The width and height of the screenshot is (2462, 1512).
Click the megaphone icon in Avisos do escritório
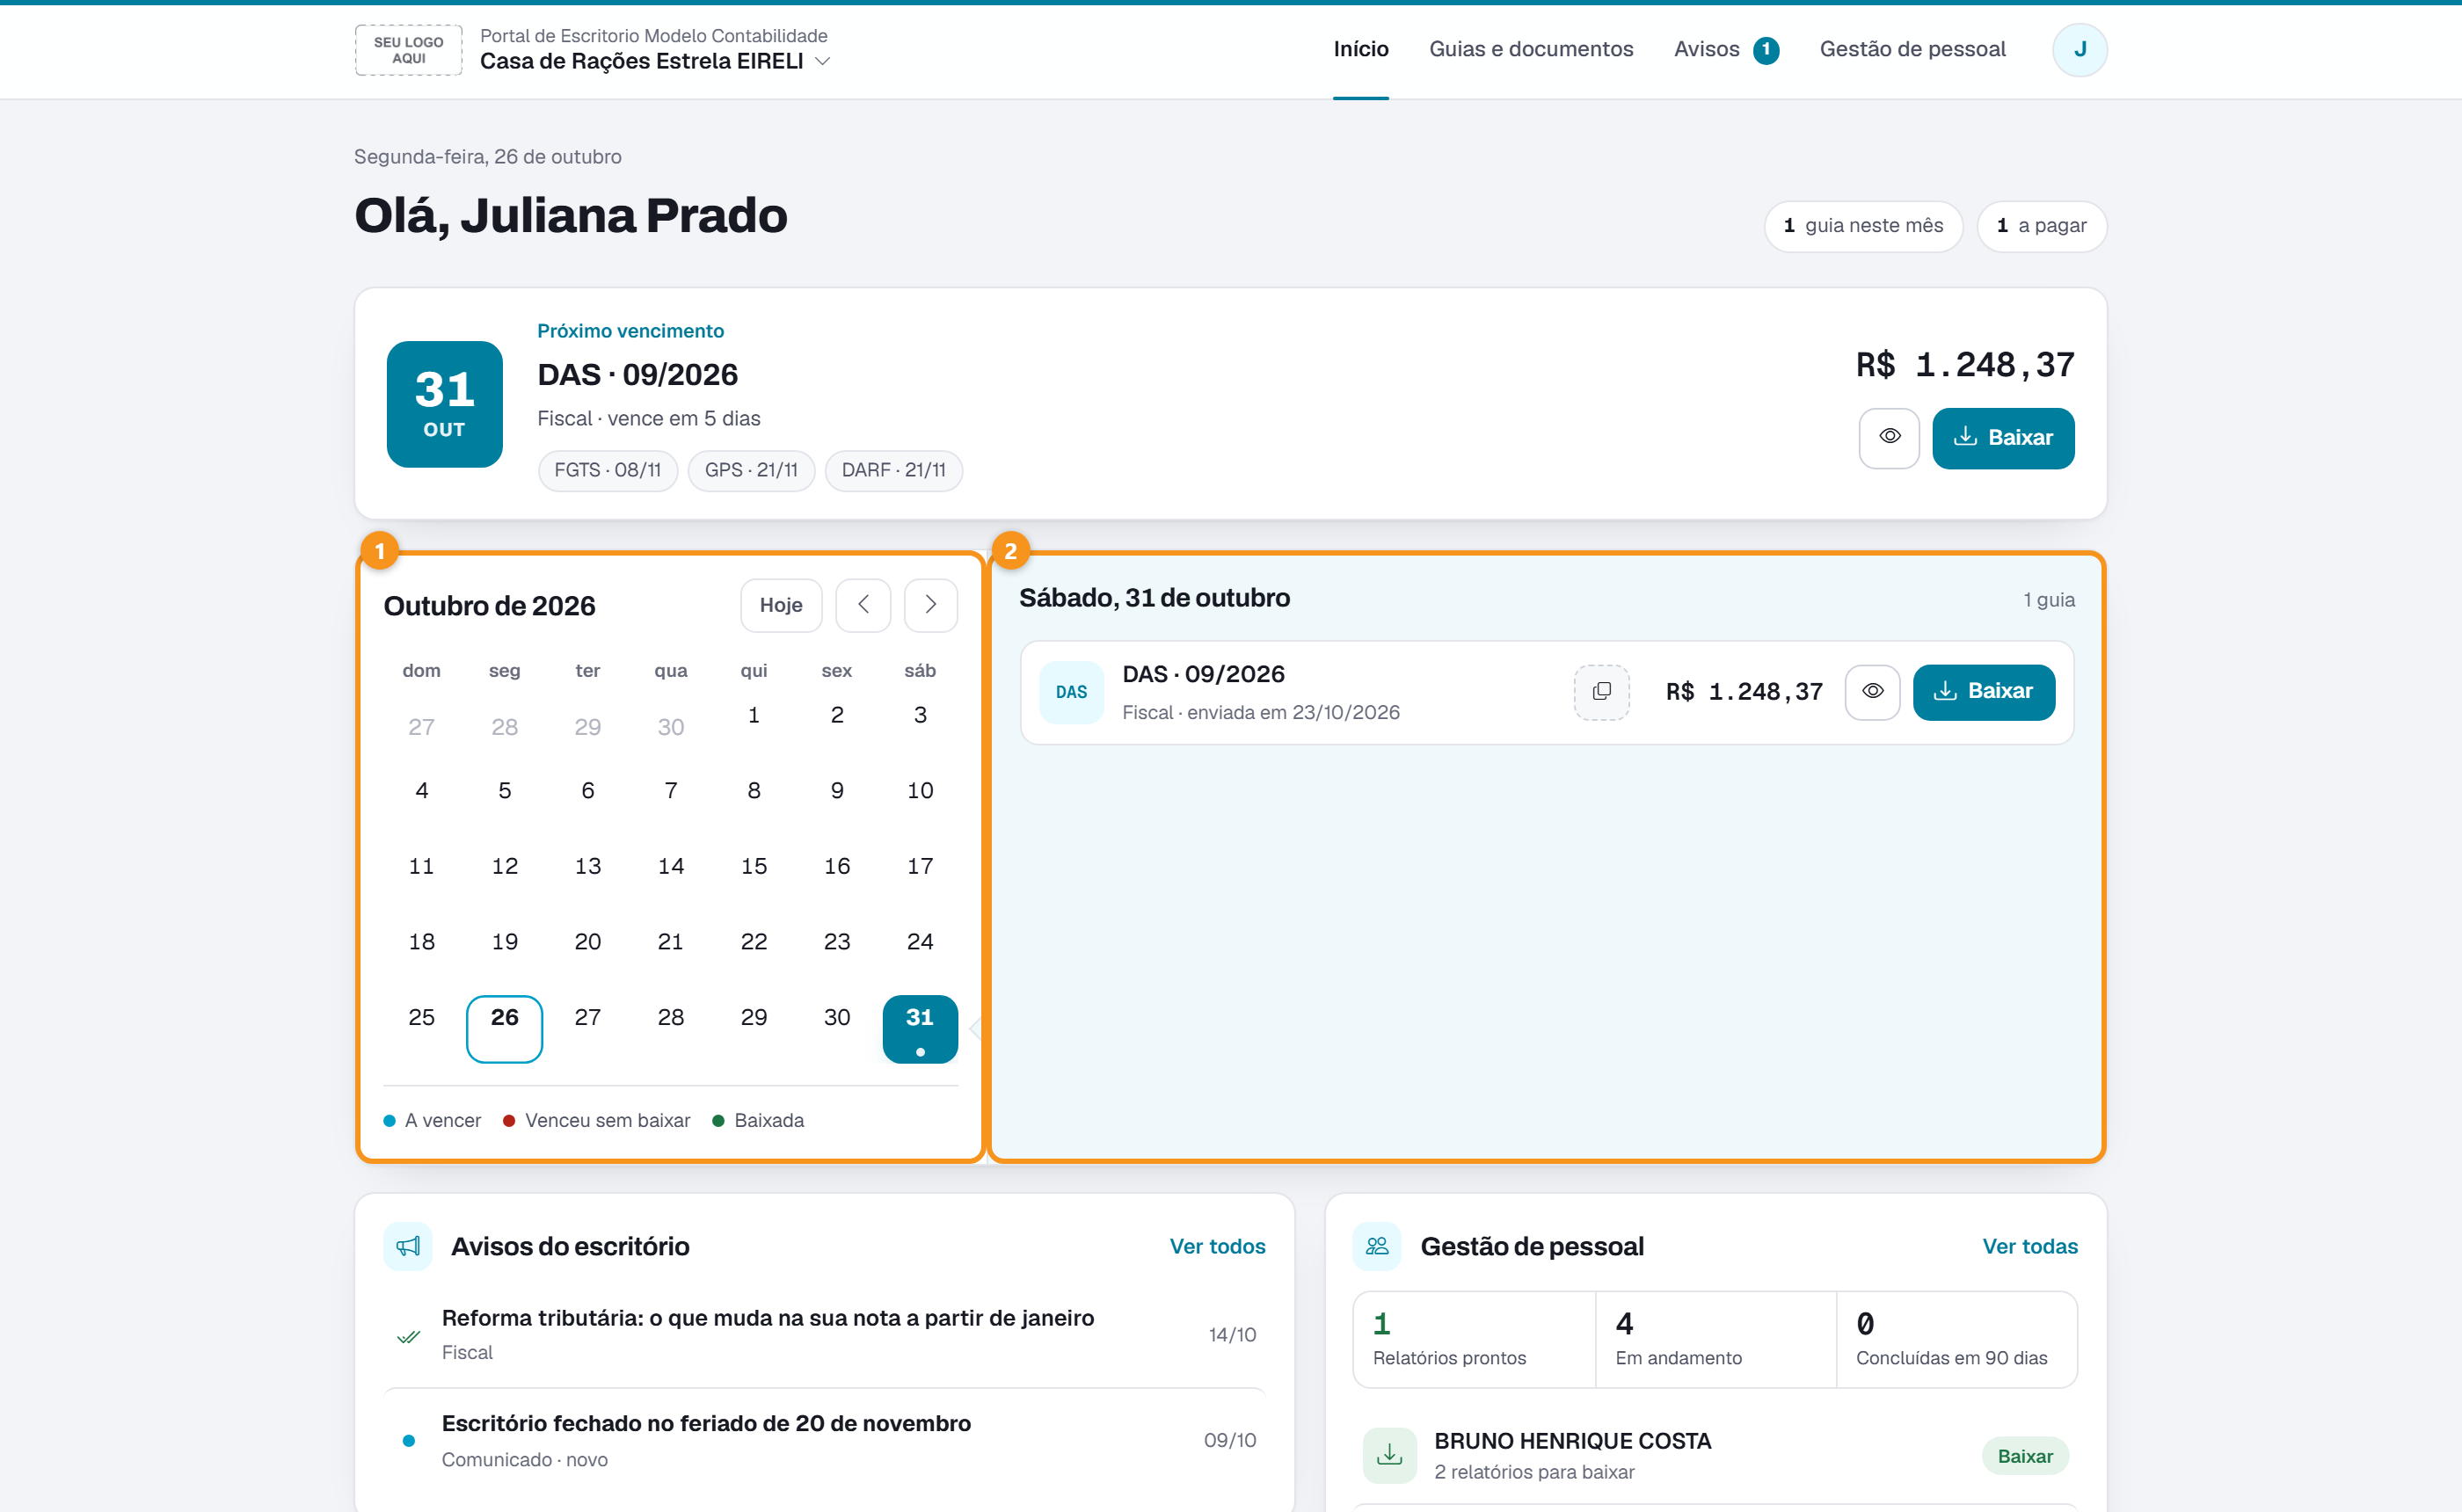[x=408, y=1246]
